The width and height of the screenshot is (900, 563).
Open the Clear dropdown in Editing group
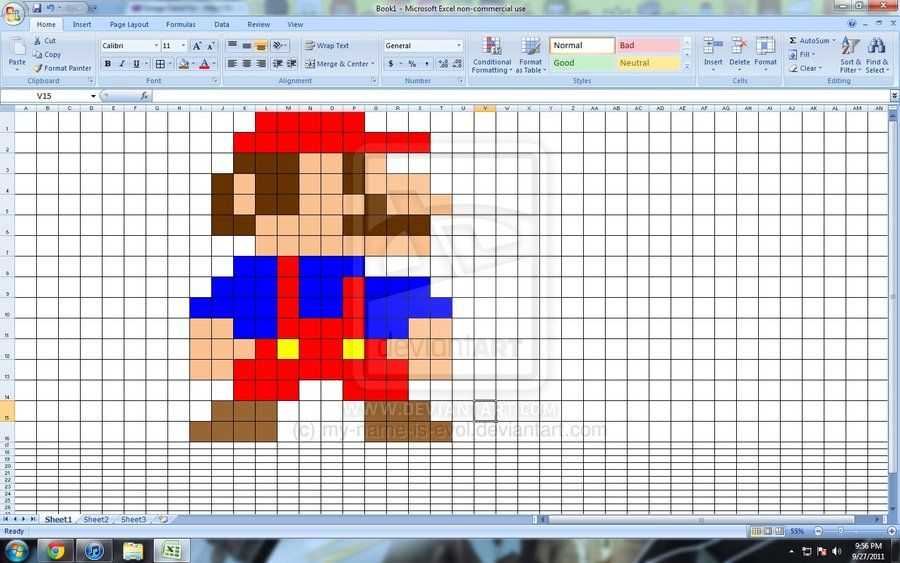click(805, 68)
